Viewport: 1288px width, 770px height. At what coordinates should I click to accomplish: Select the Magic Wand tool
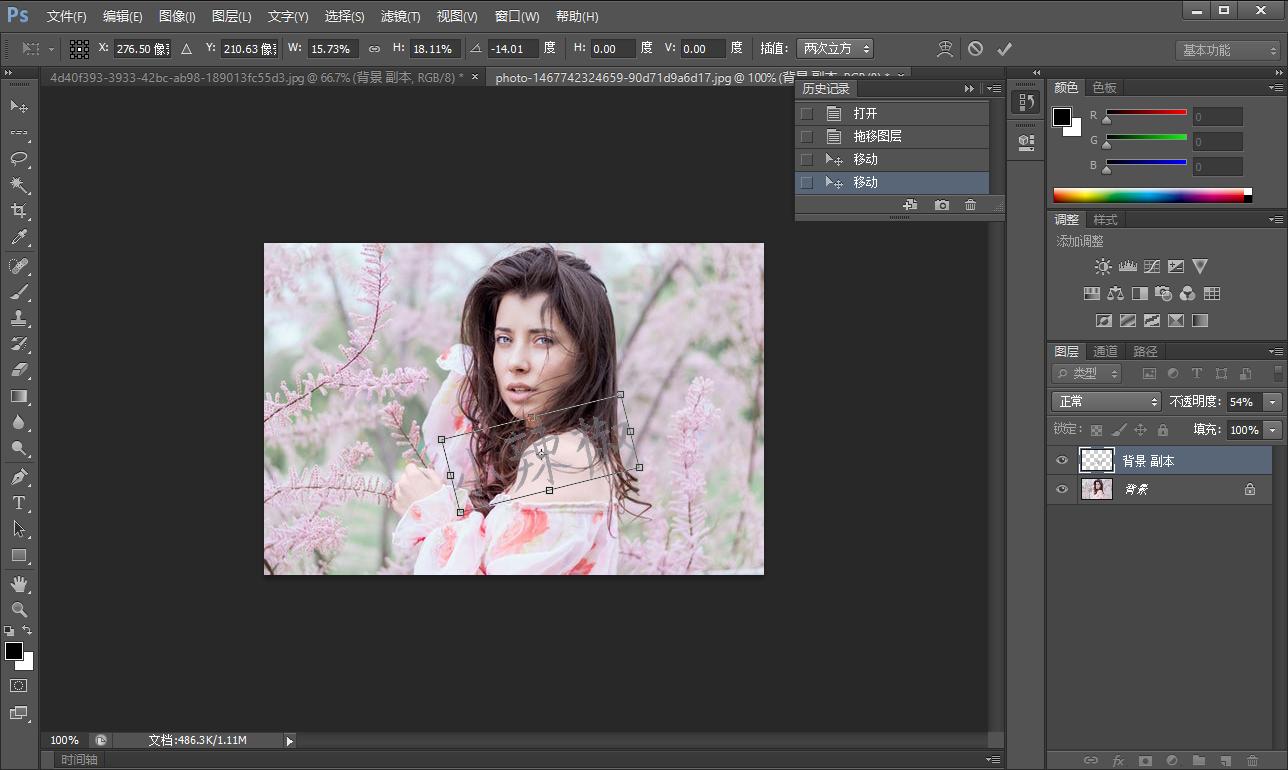click(19, 185)
